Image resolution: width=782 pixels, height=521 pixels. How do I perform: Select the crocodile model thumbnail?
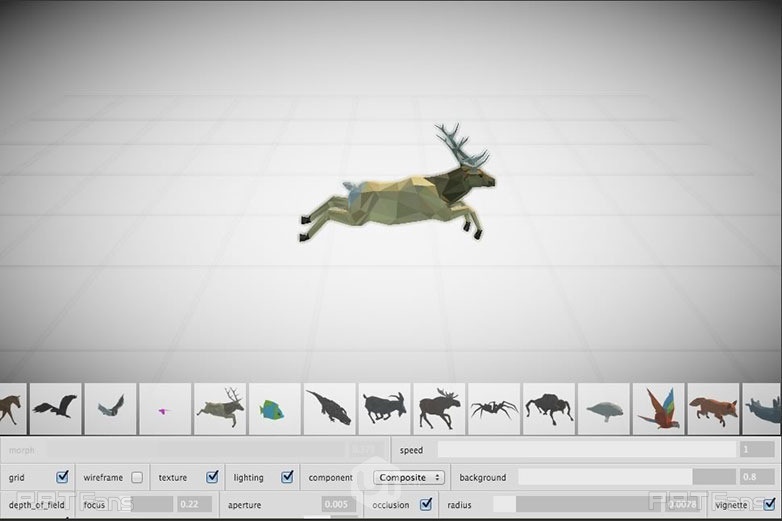pyautogui.click(x=329, y=408)
